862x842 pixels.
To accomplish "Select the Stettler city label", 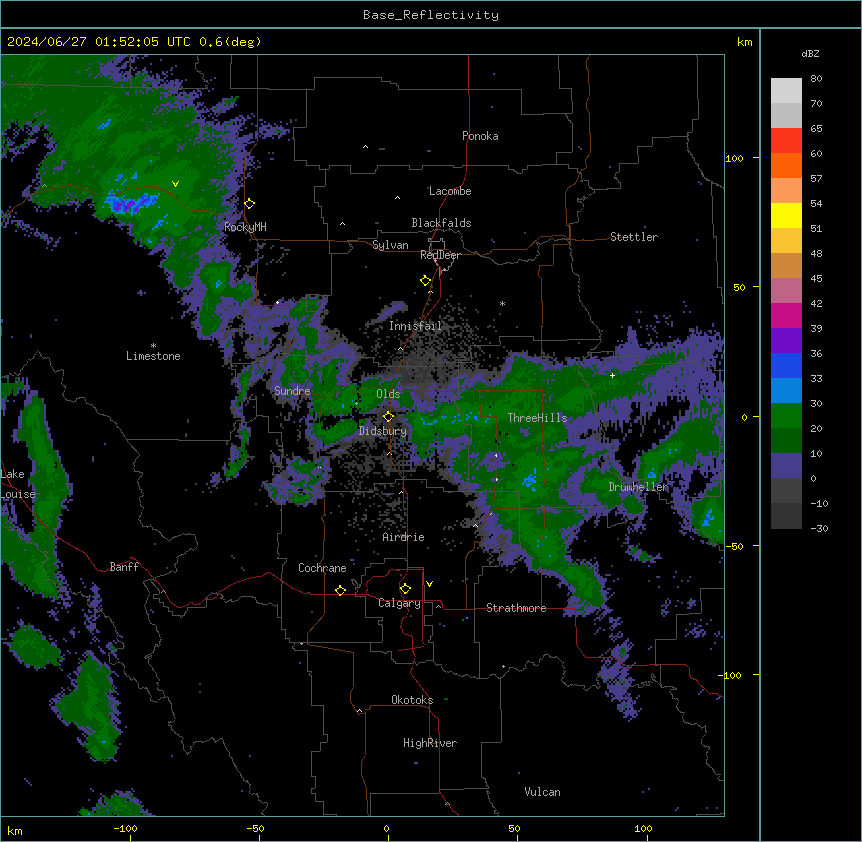I will coord(634,237).
